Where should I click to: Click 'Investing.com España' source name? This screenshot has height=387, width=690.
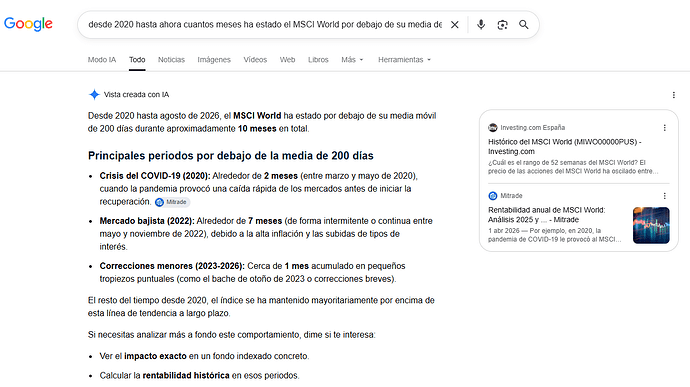[532, 128]
